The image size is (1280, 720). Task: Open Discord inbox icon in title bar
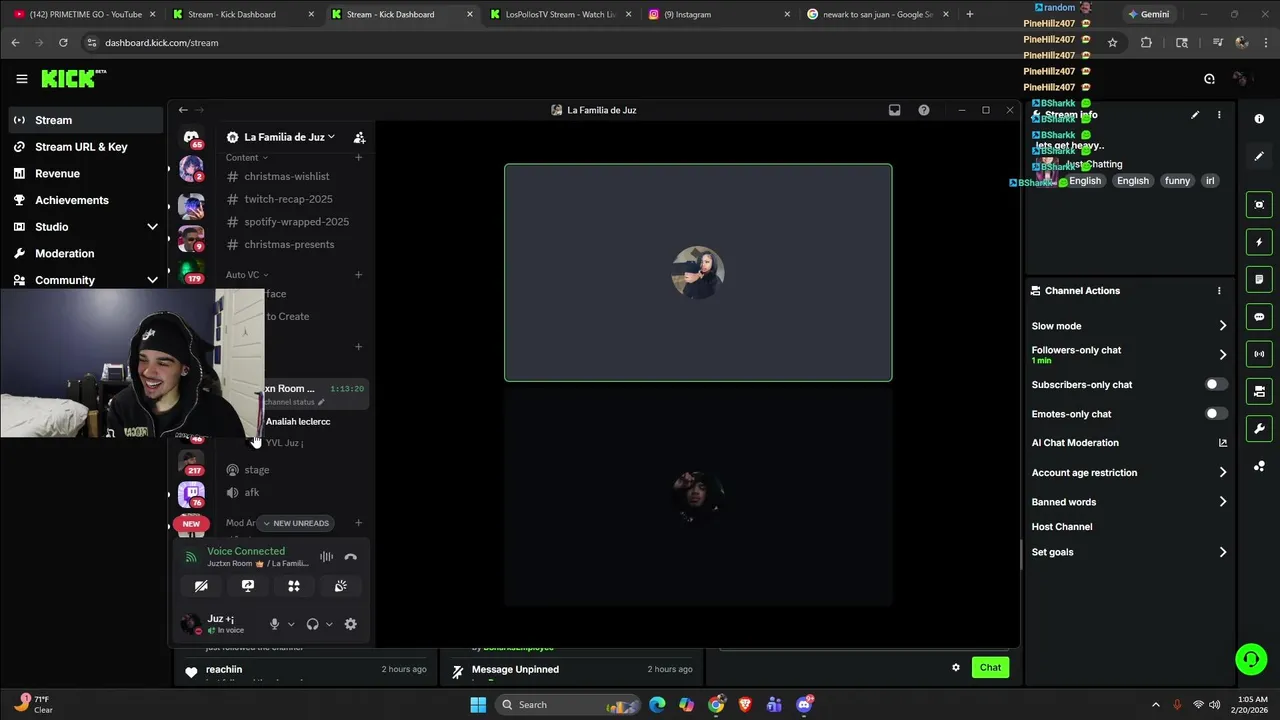pyautogui.click(x=894, y=110)
